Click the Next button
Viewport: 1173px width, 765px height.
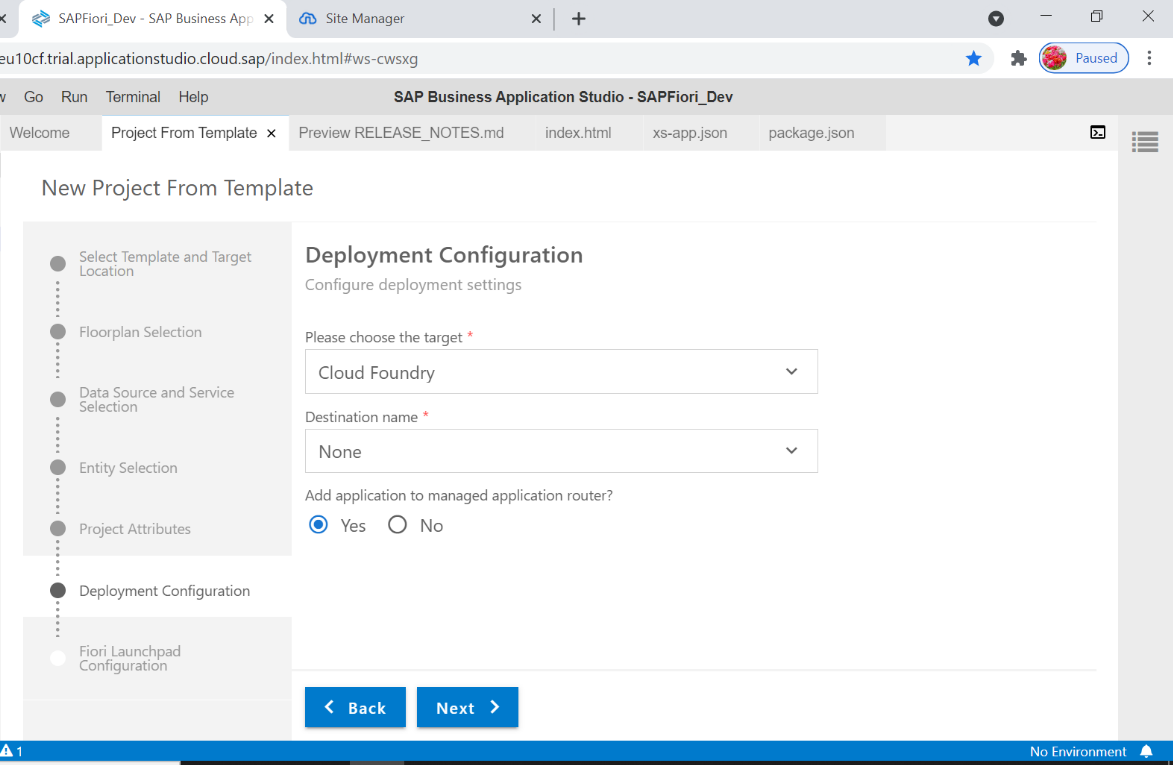468,707
